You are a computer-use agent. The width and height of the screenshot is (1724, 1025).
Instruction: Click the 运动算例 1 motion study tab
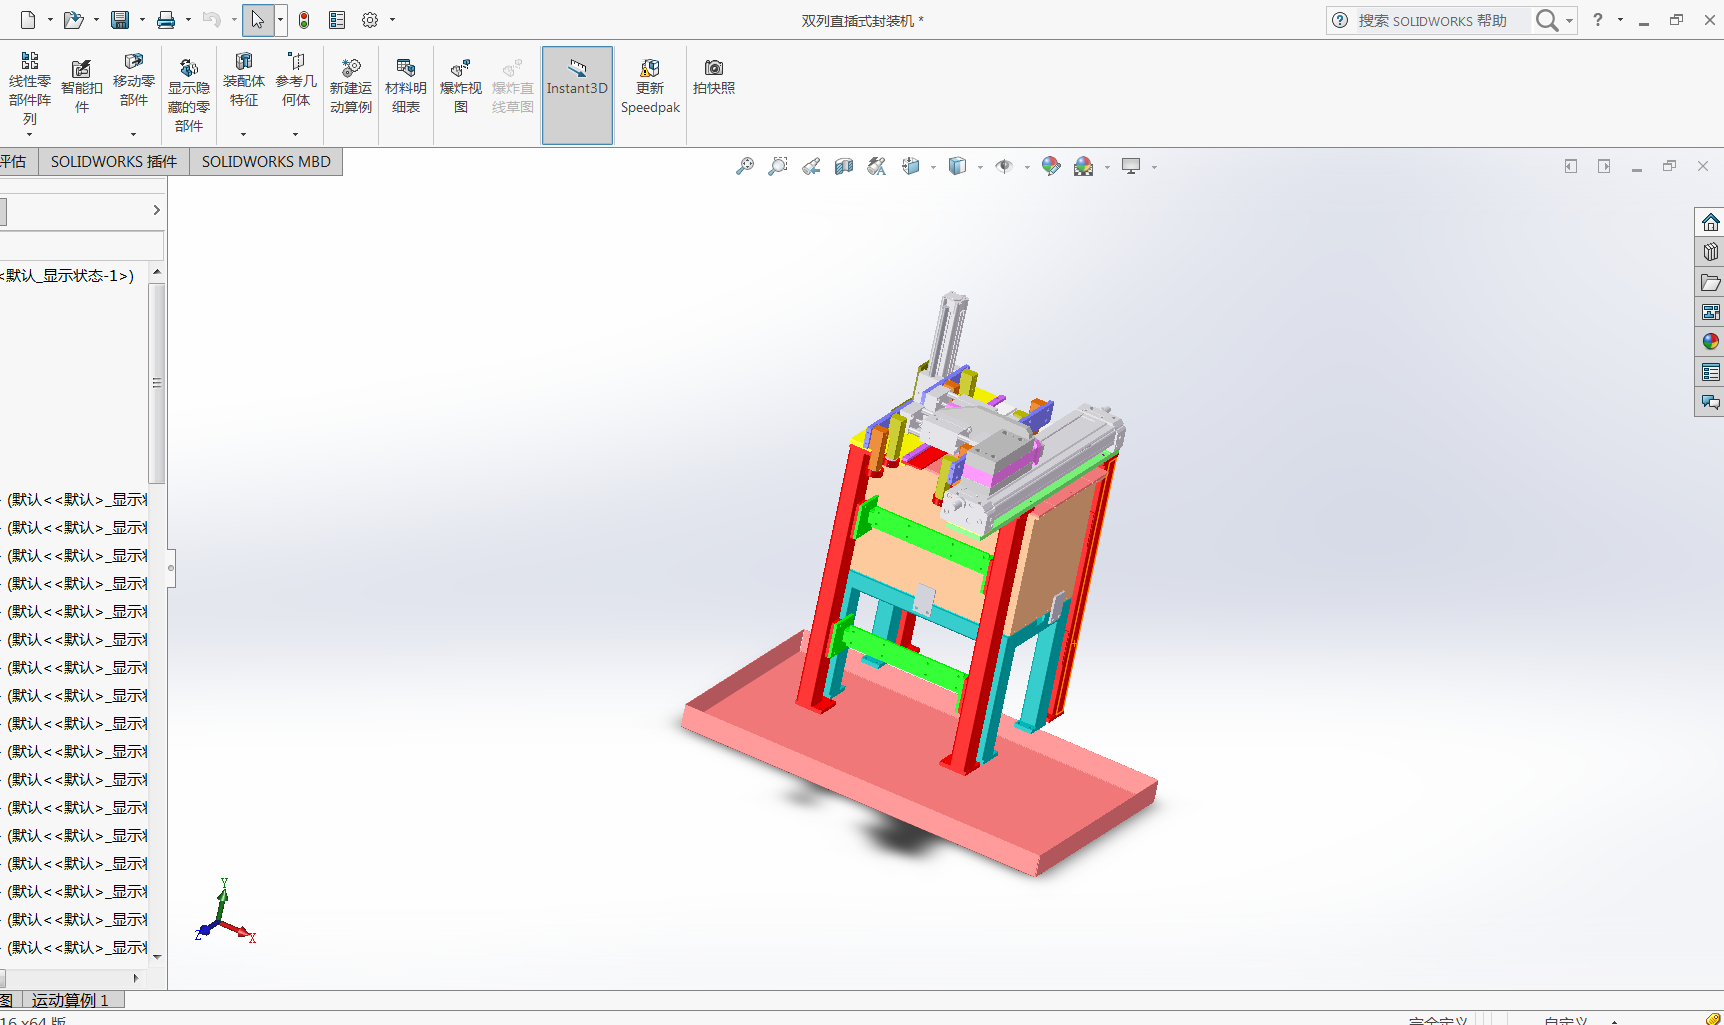[x=70, y=1000]
